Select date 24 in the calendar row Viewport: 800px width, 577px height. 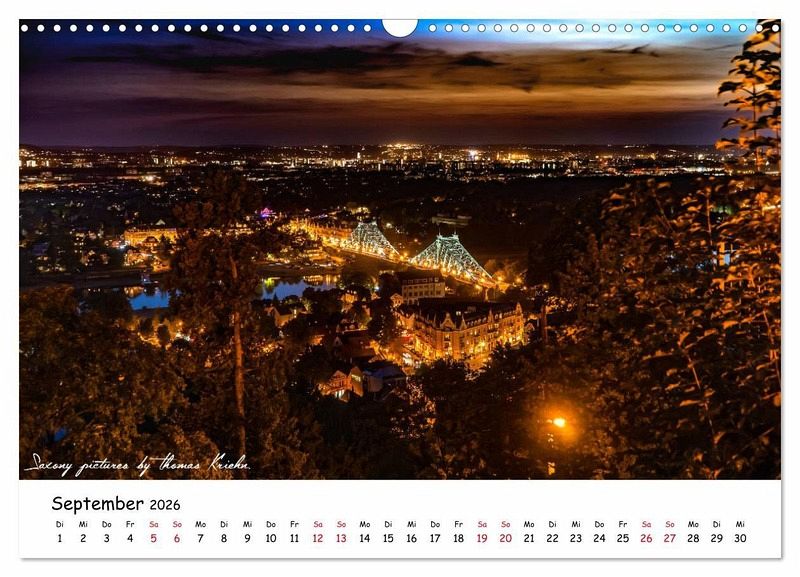coord(599,538)
